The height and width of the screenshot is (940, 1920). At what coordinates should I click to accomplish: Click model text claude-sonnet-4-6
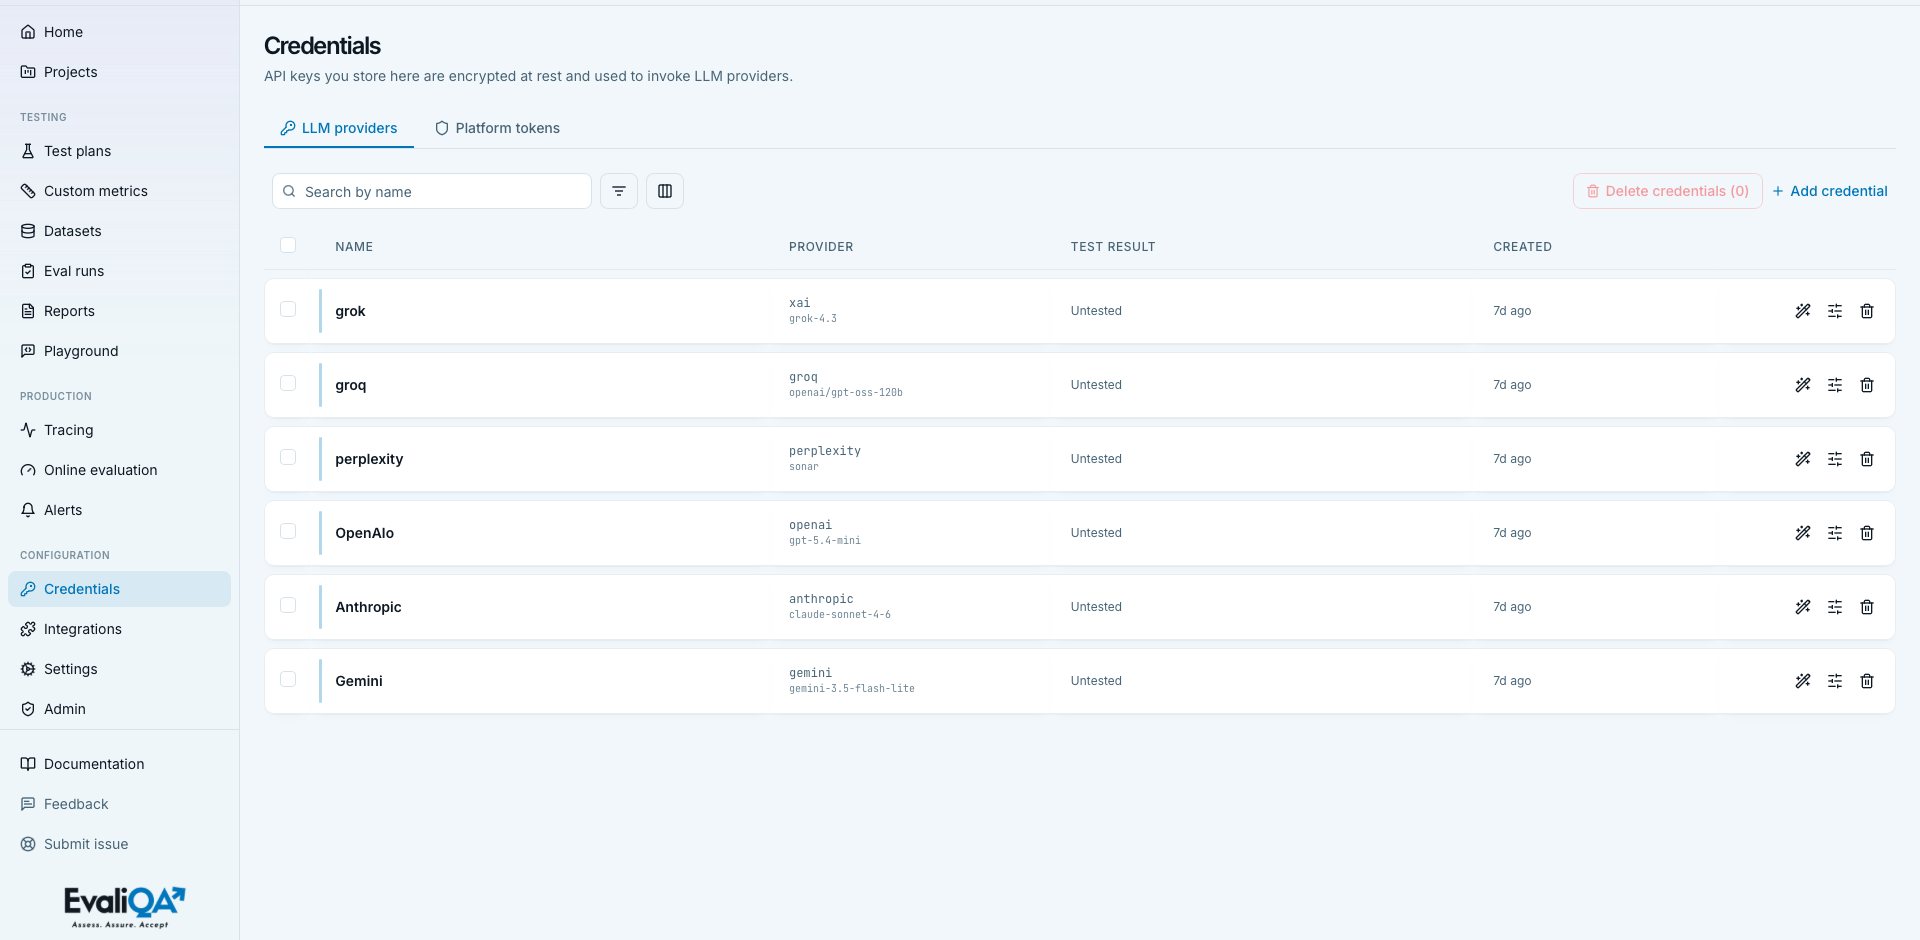[x=840, y=615]
